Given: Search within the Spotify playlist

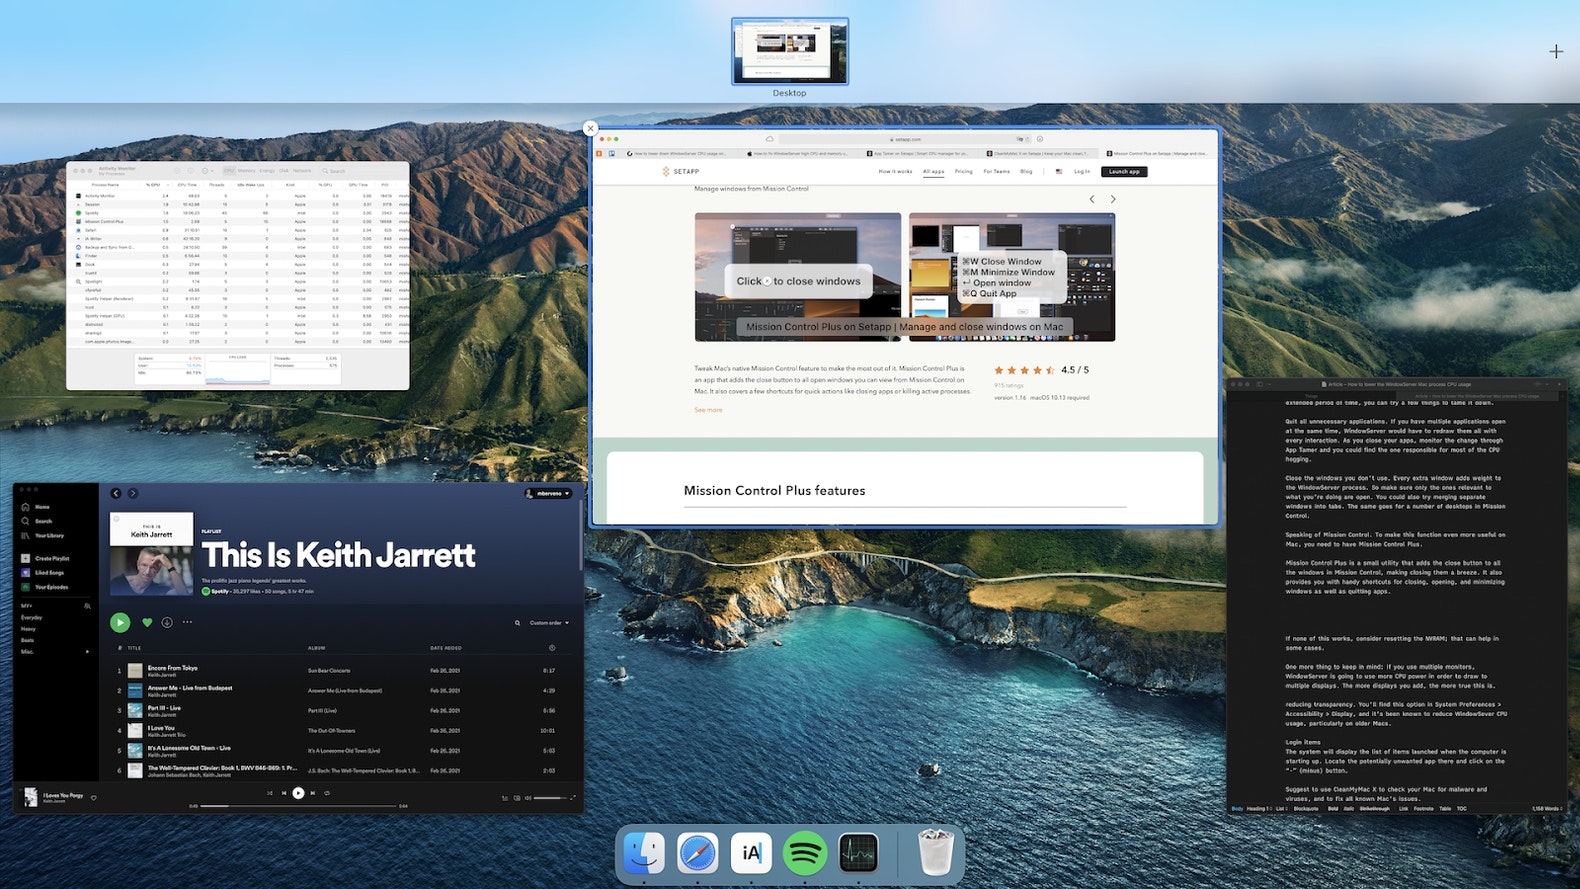Looking at the screenshot, I should pyautogui.click(x=517, y=623).
